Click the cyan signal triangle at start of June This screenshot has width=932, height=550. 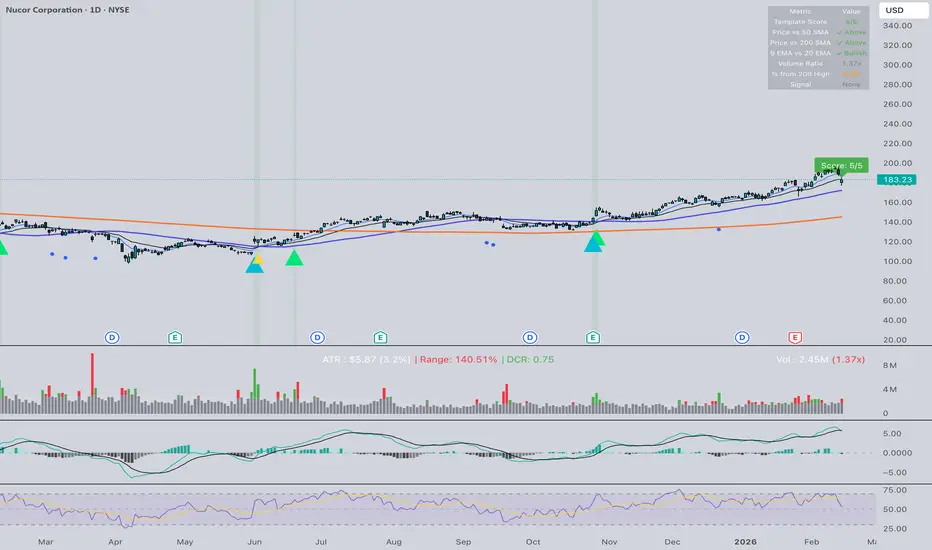click(x=254, y=267)
